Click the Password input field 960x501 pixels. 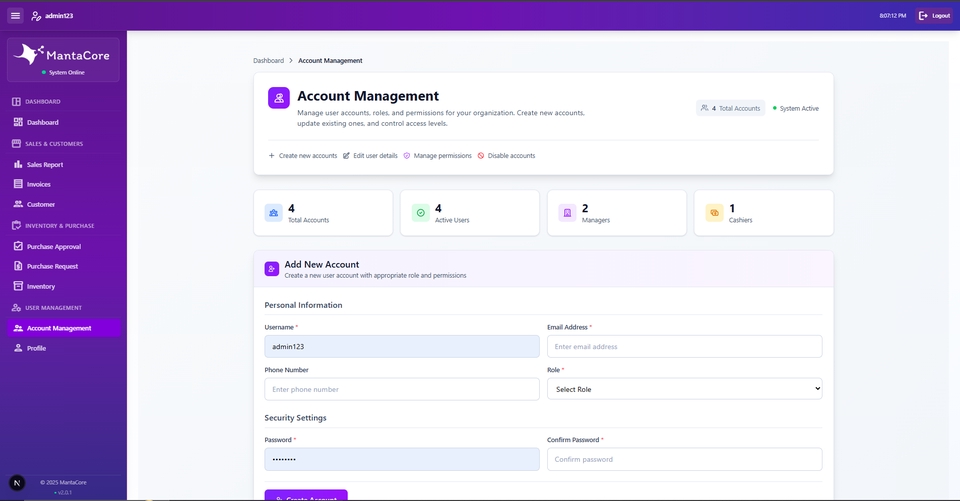click(x=402, y=459)
